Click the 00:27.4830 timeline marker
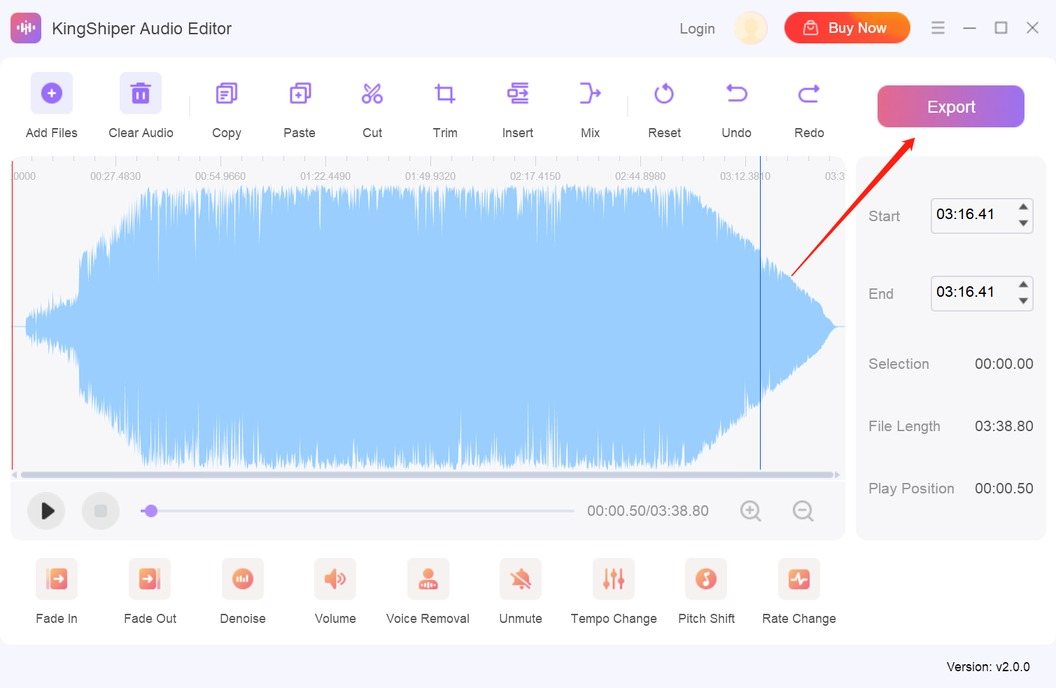 (x=116, y=176)
